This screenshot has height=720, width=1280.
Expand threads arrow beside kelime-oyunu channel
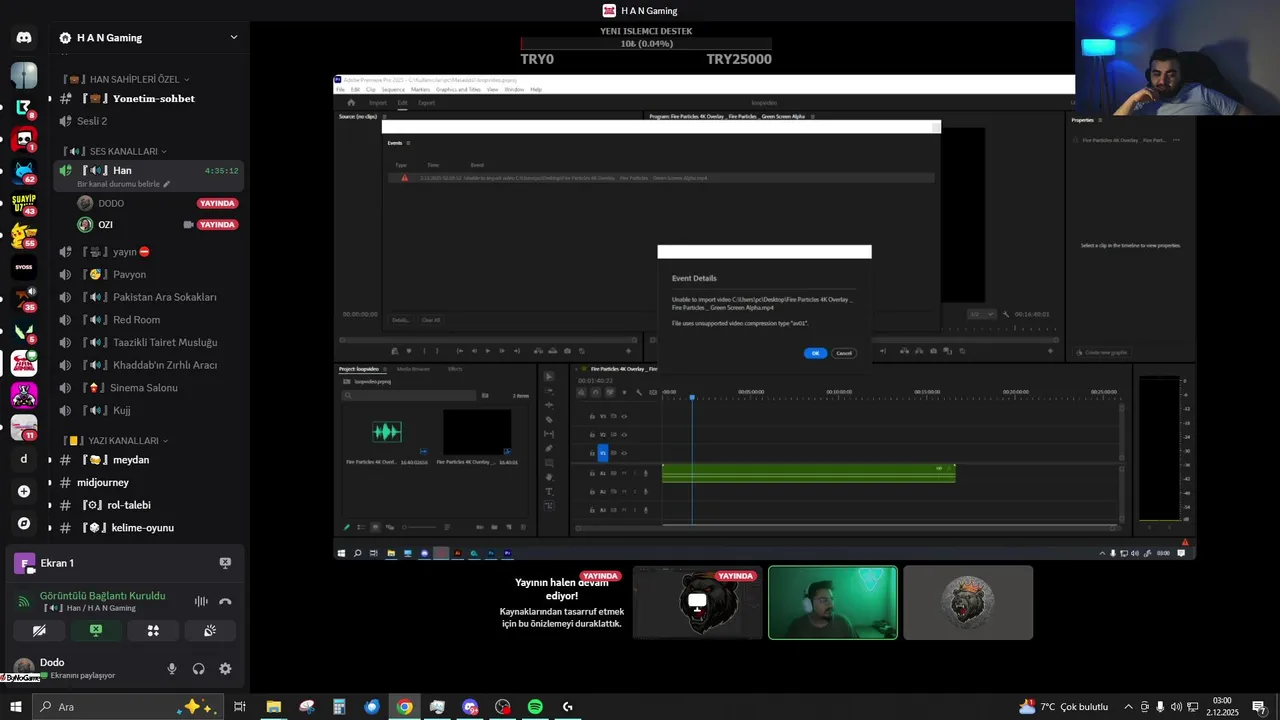tap(50, 527)
